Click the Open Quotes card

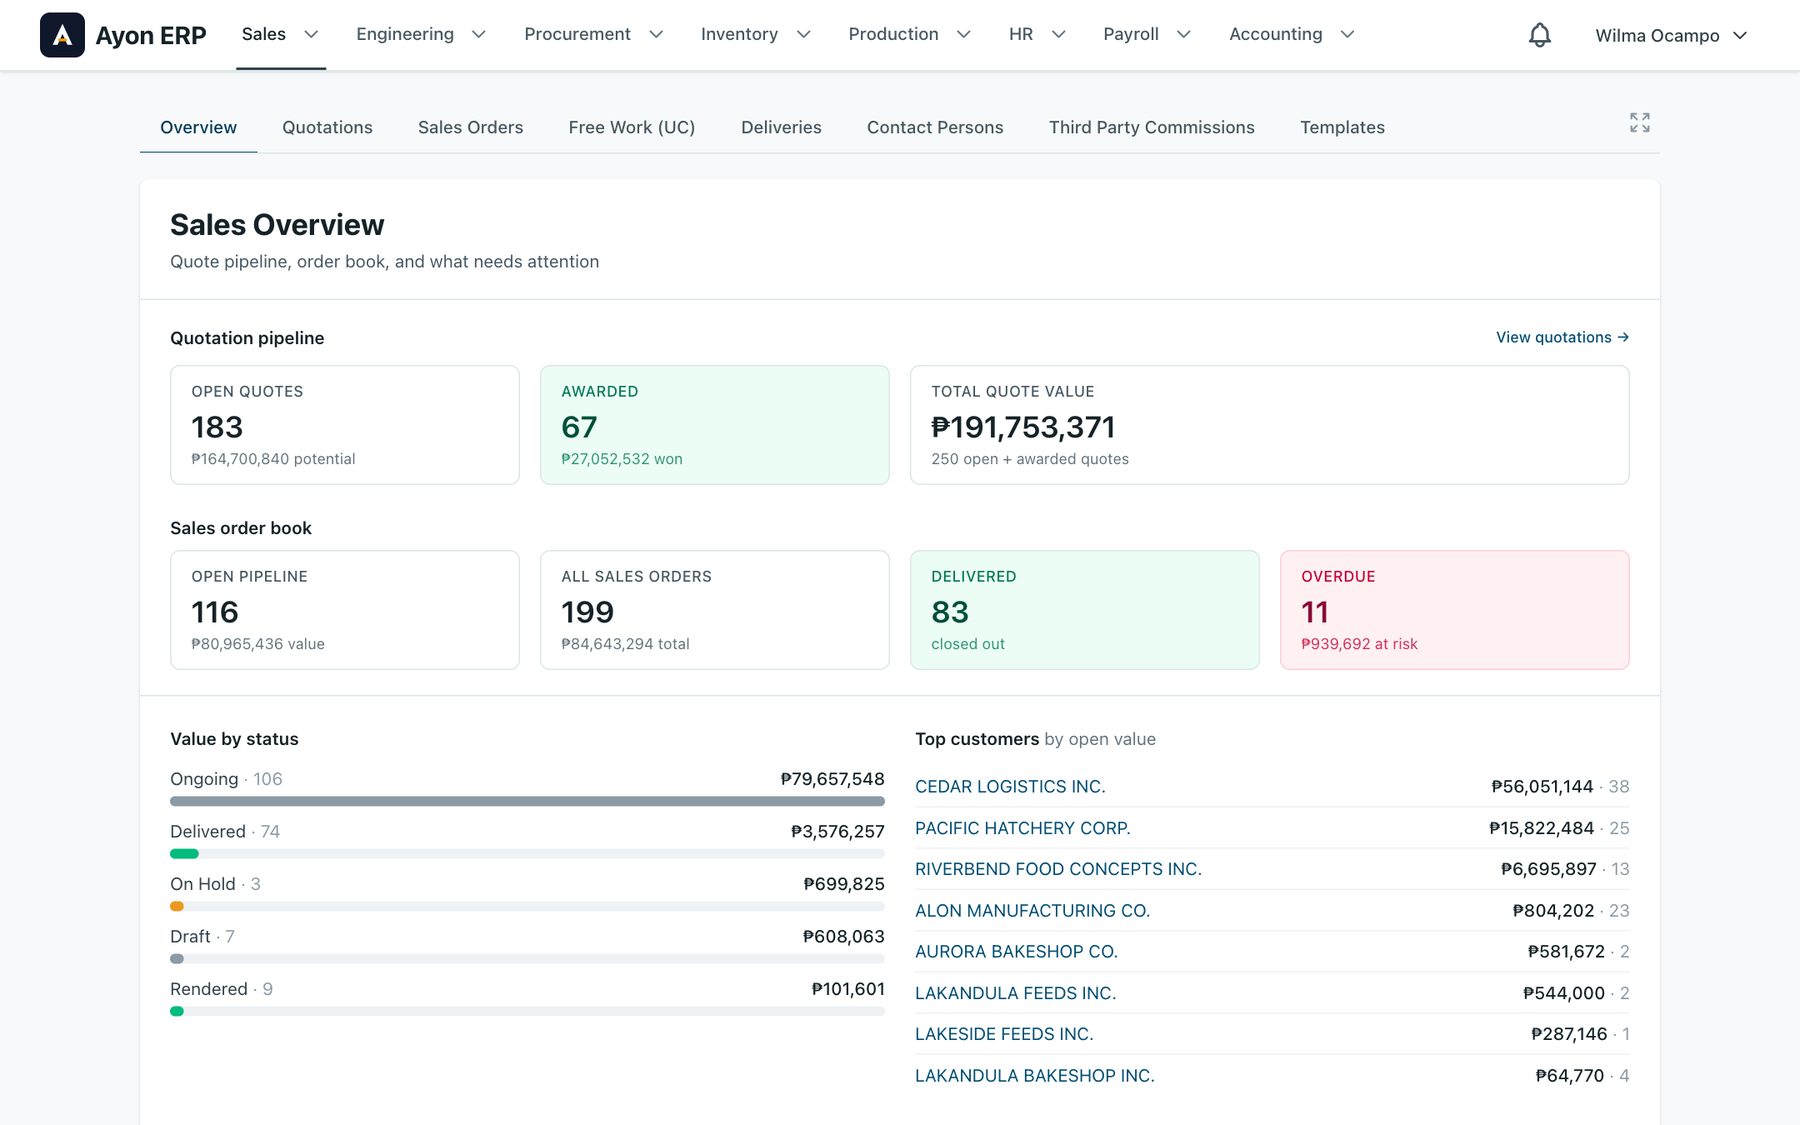pyautogui.click(x=345, y=425)
